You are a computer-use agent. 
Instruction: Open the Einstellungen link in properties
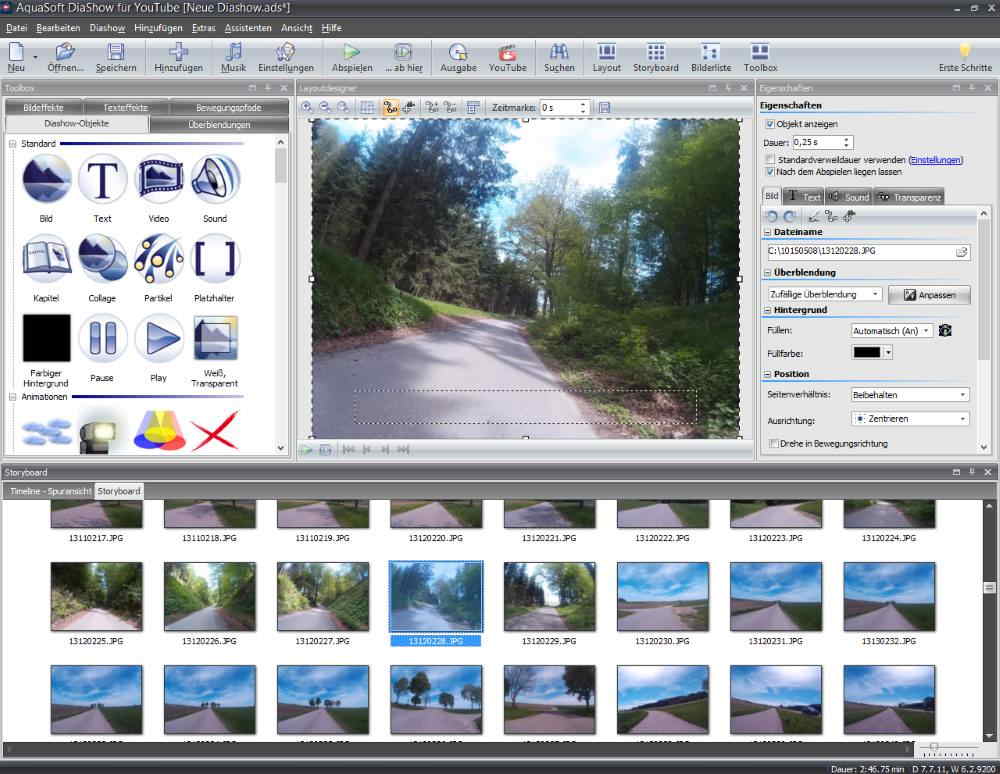point(935,159)
